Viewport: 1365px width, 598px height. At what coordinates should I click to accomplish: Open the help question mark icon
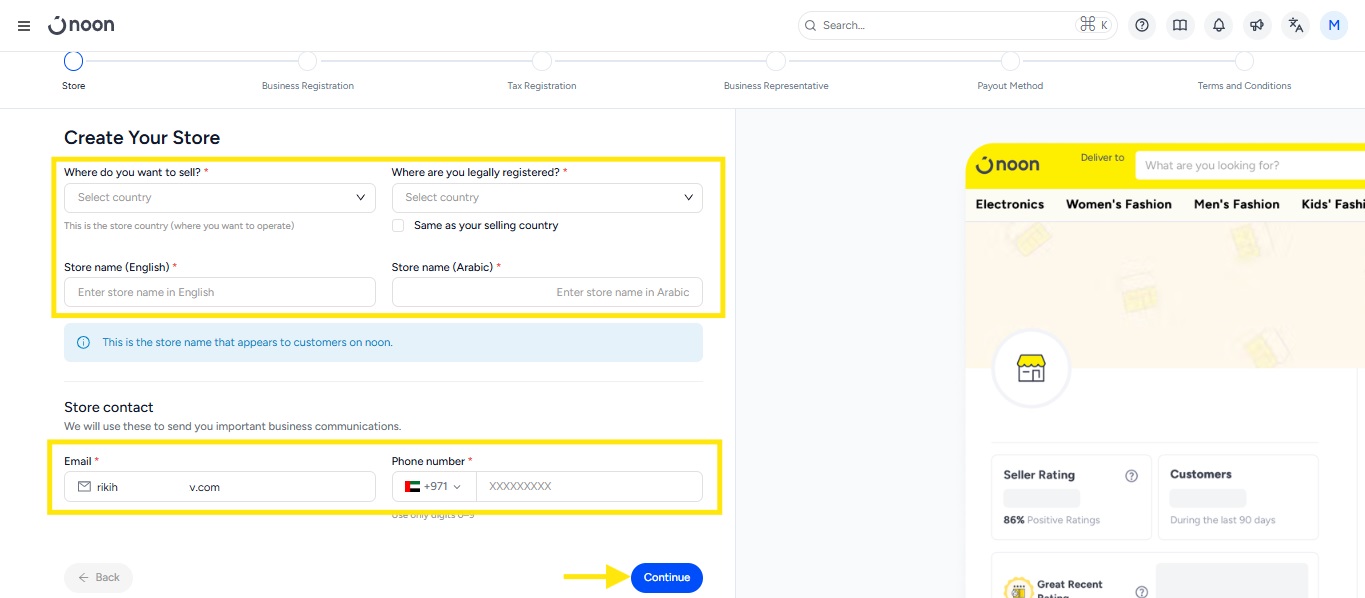[x=1142, y=26]
